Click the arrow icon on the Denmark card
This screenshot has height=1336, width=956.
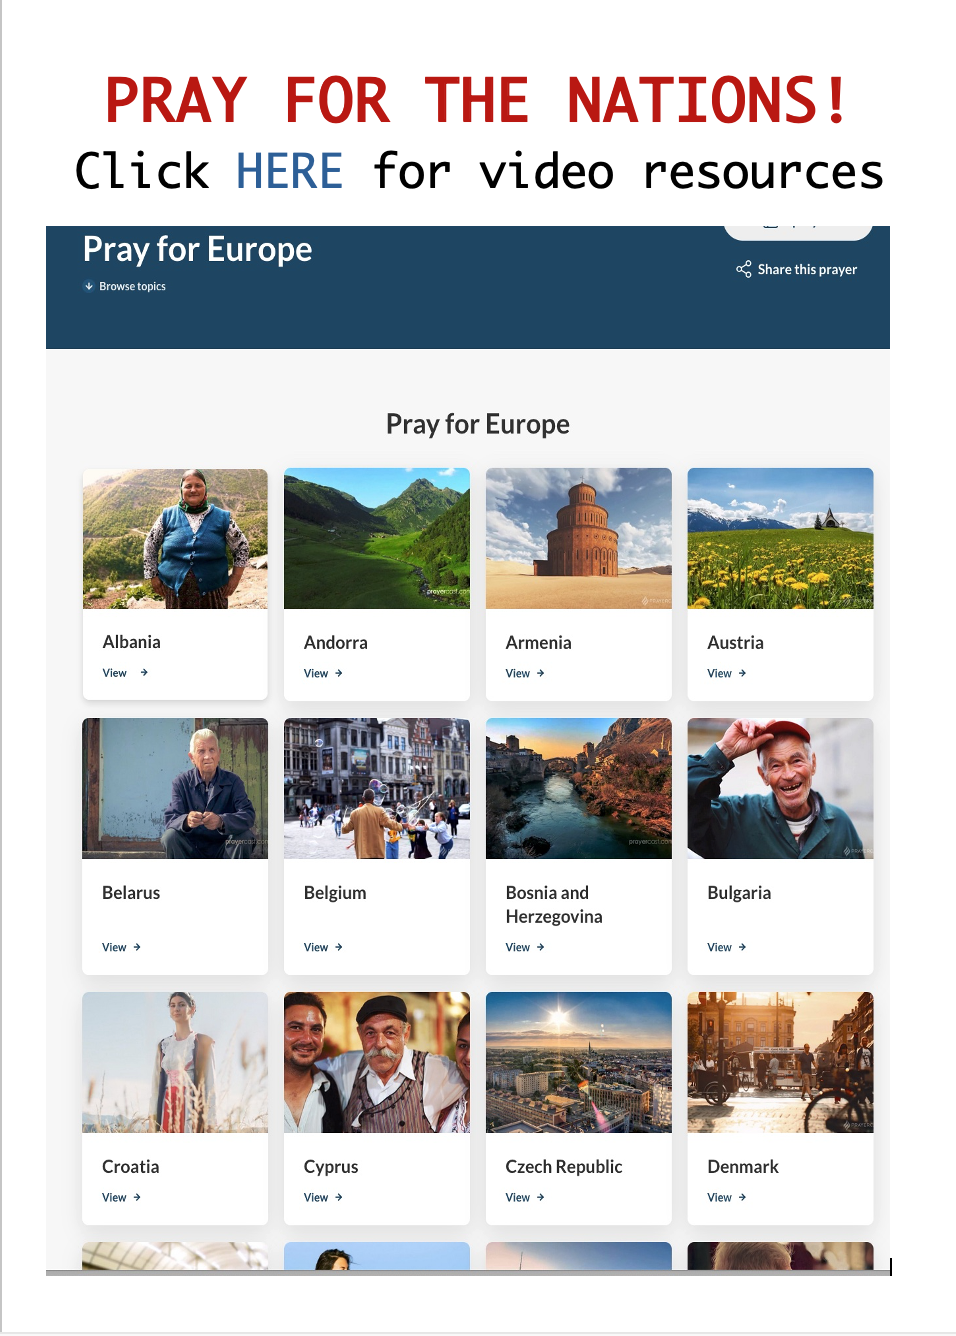(742, 1198)
